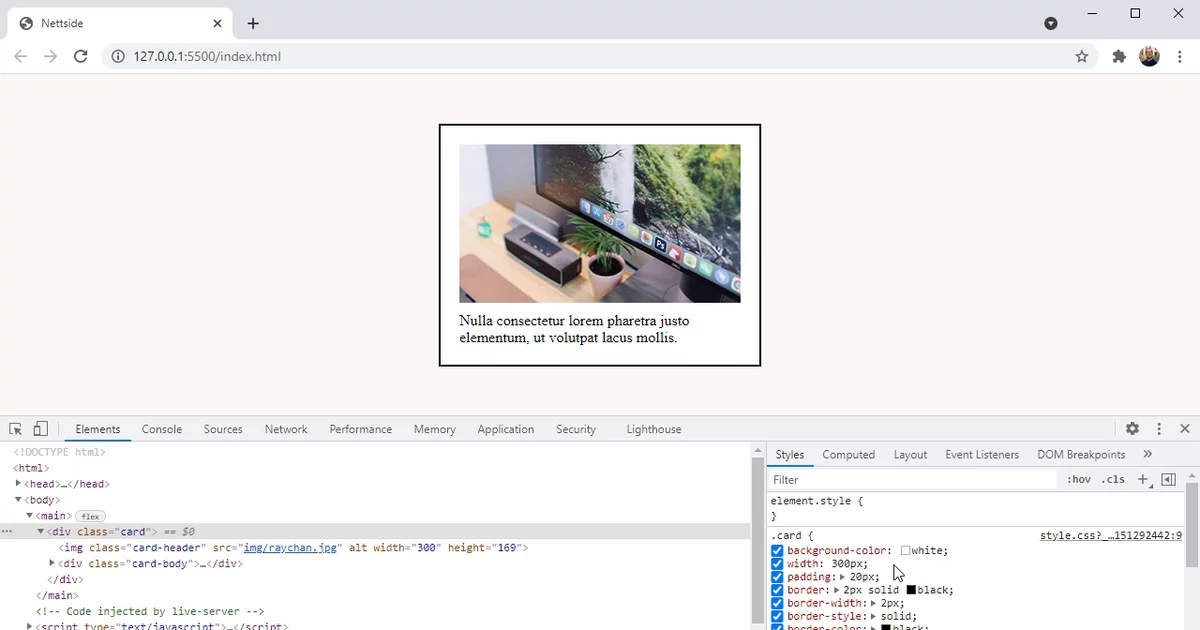The height and width of the screenshot is (630, 1200).
Task: Expand the head element node
Action: pyautogui.click(x=18, y=484)
